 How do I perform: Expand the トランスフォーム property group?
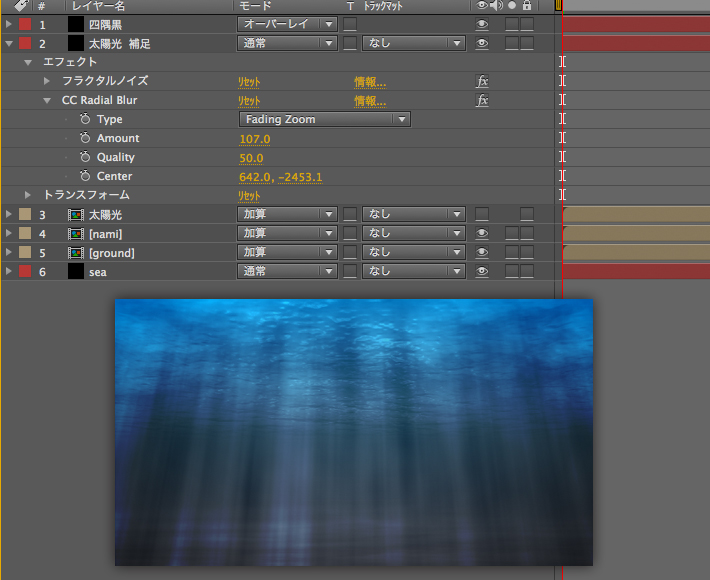point(29,195)
